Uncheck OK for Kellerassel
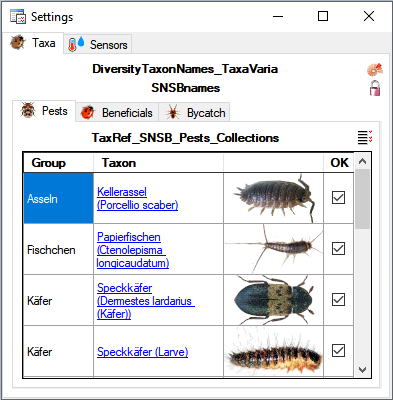393x400 pixels. tap(338, 197)
